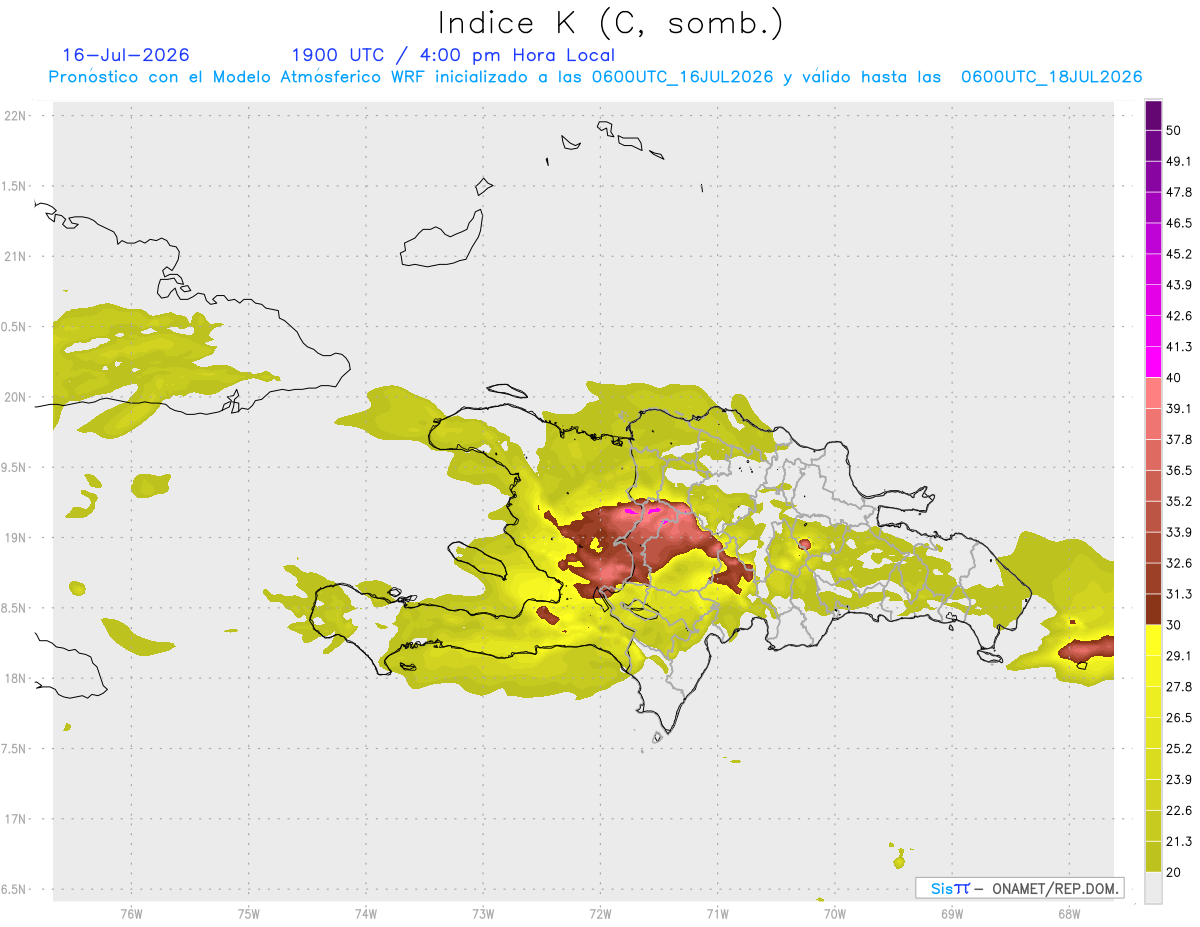Click the latitude label '20N'
The height and width of the screenshot is (927, 1200).
[16, 397]
